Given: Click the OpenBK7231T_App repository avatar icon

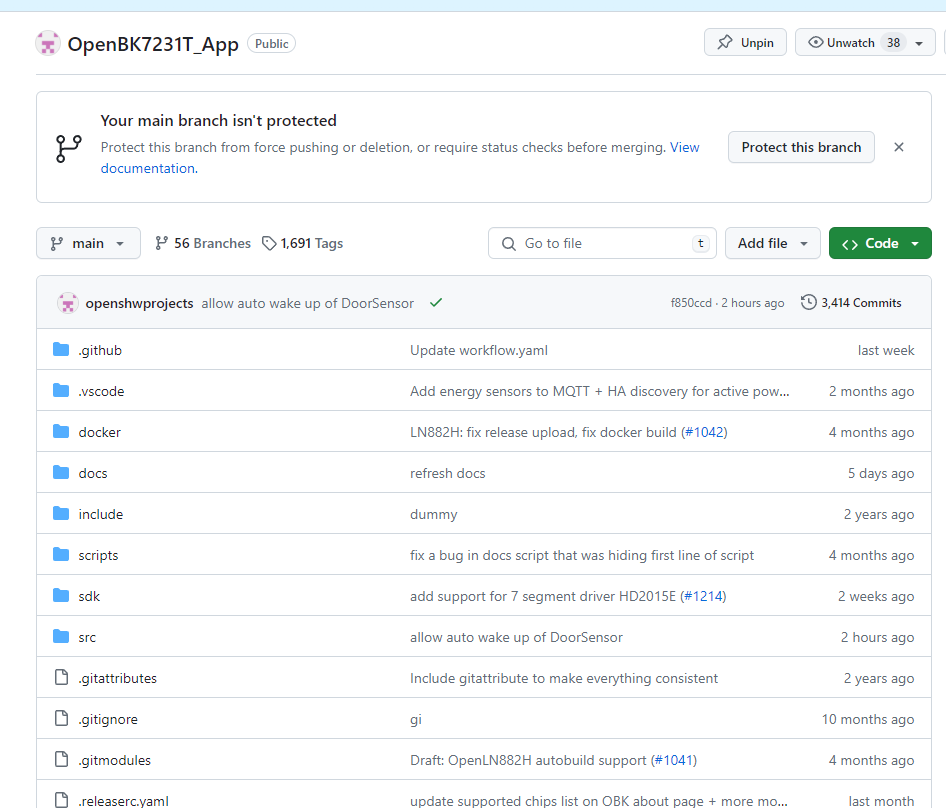Looking at the screenshot, I should coord(47,42).
